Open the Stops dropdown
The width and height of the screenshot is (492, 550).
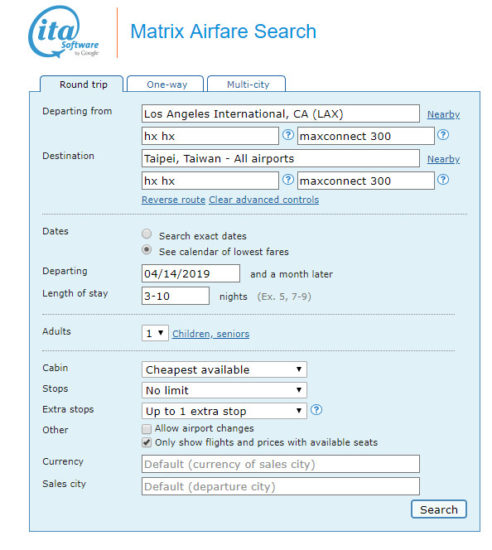pos(224,390)
